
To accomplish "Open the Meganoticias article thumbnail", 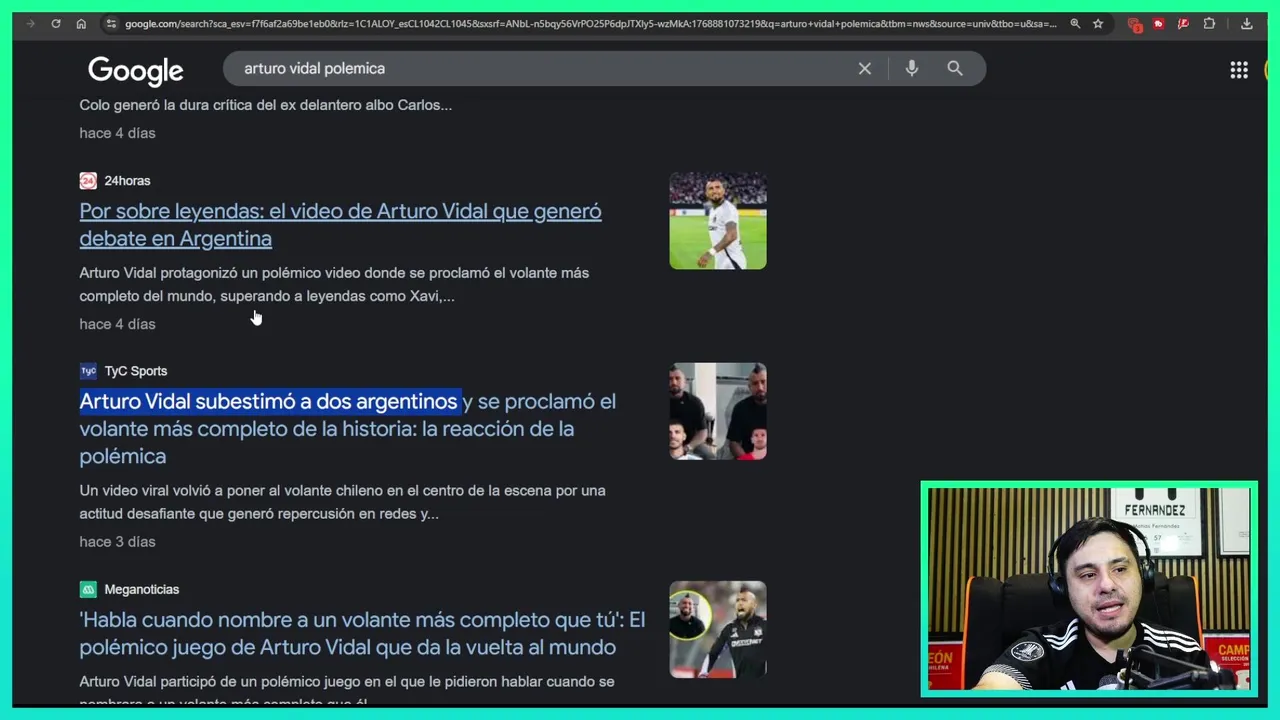I will coord(718,630).
